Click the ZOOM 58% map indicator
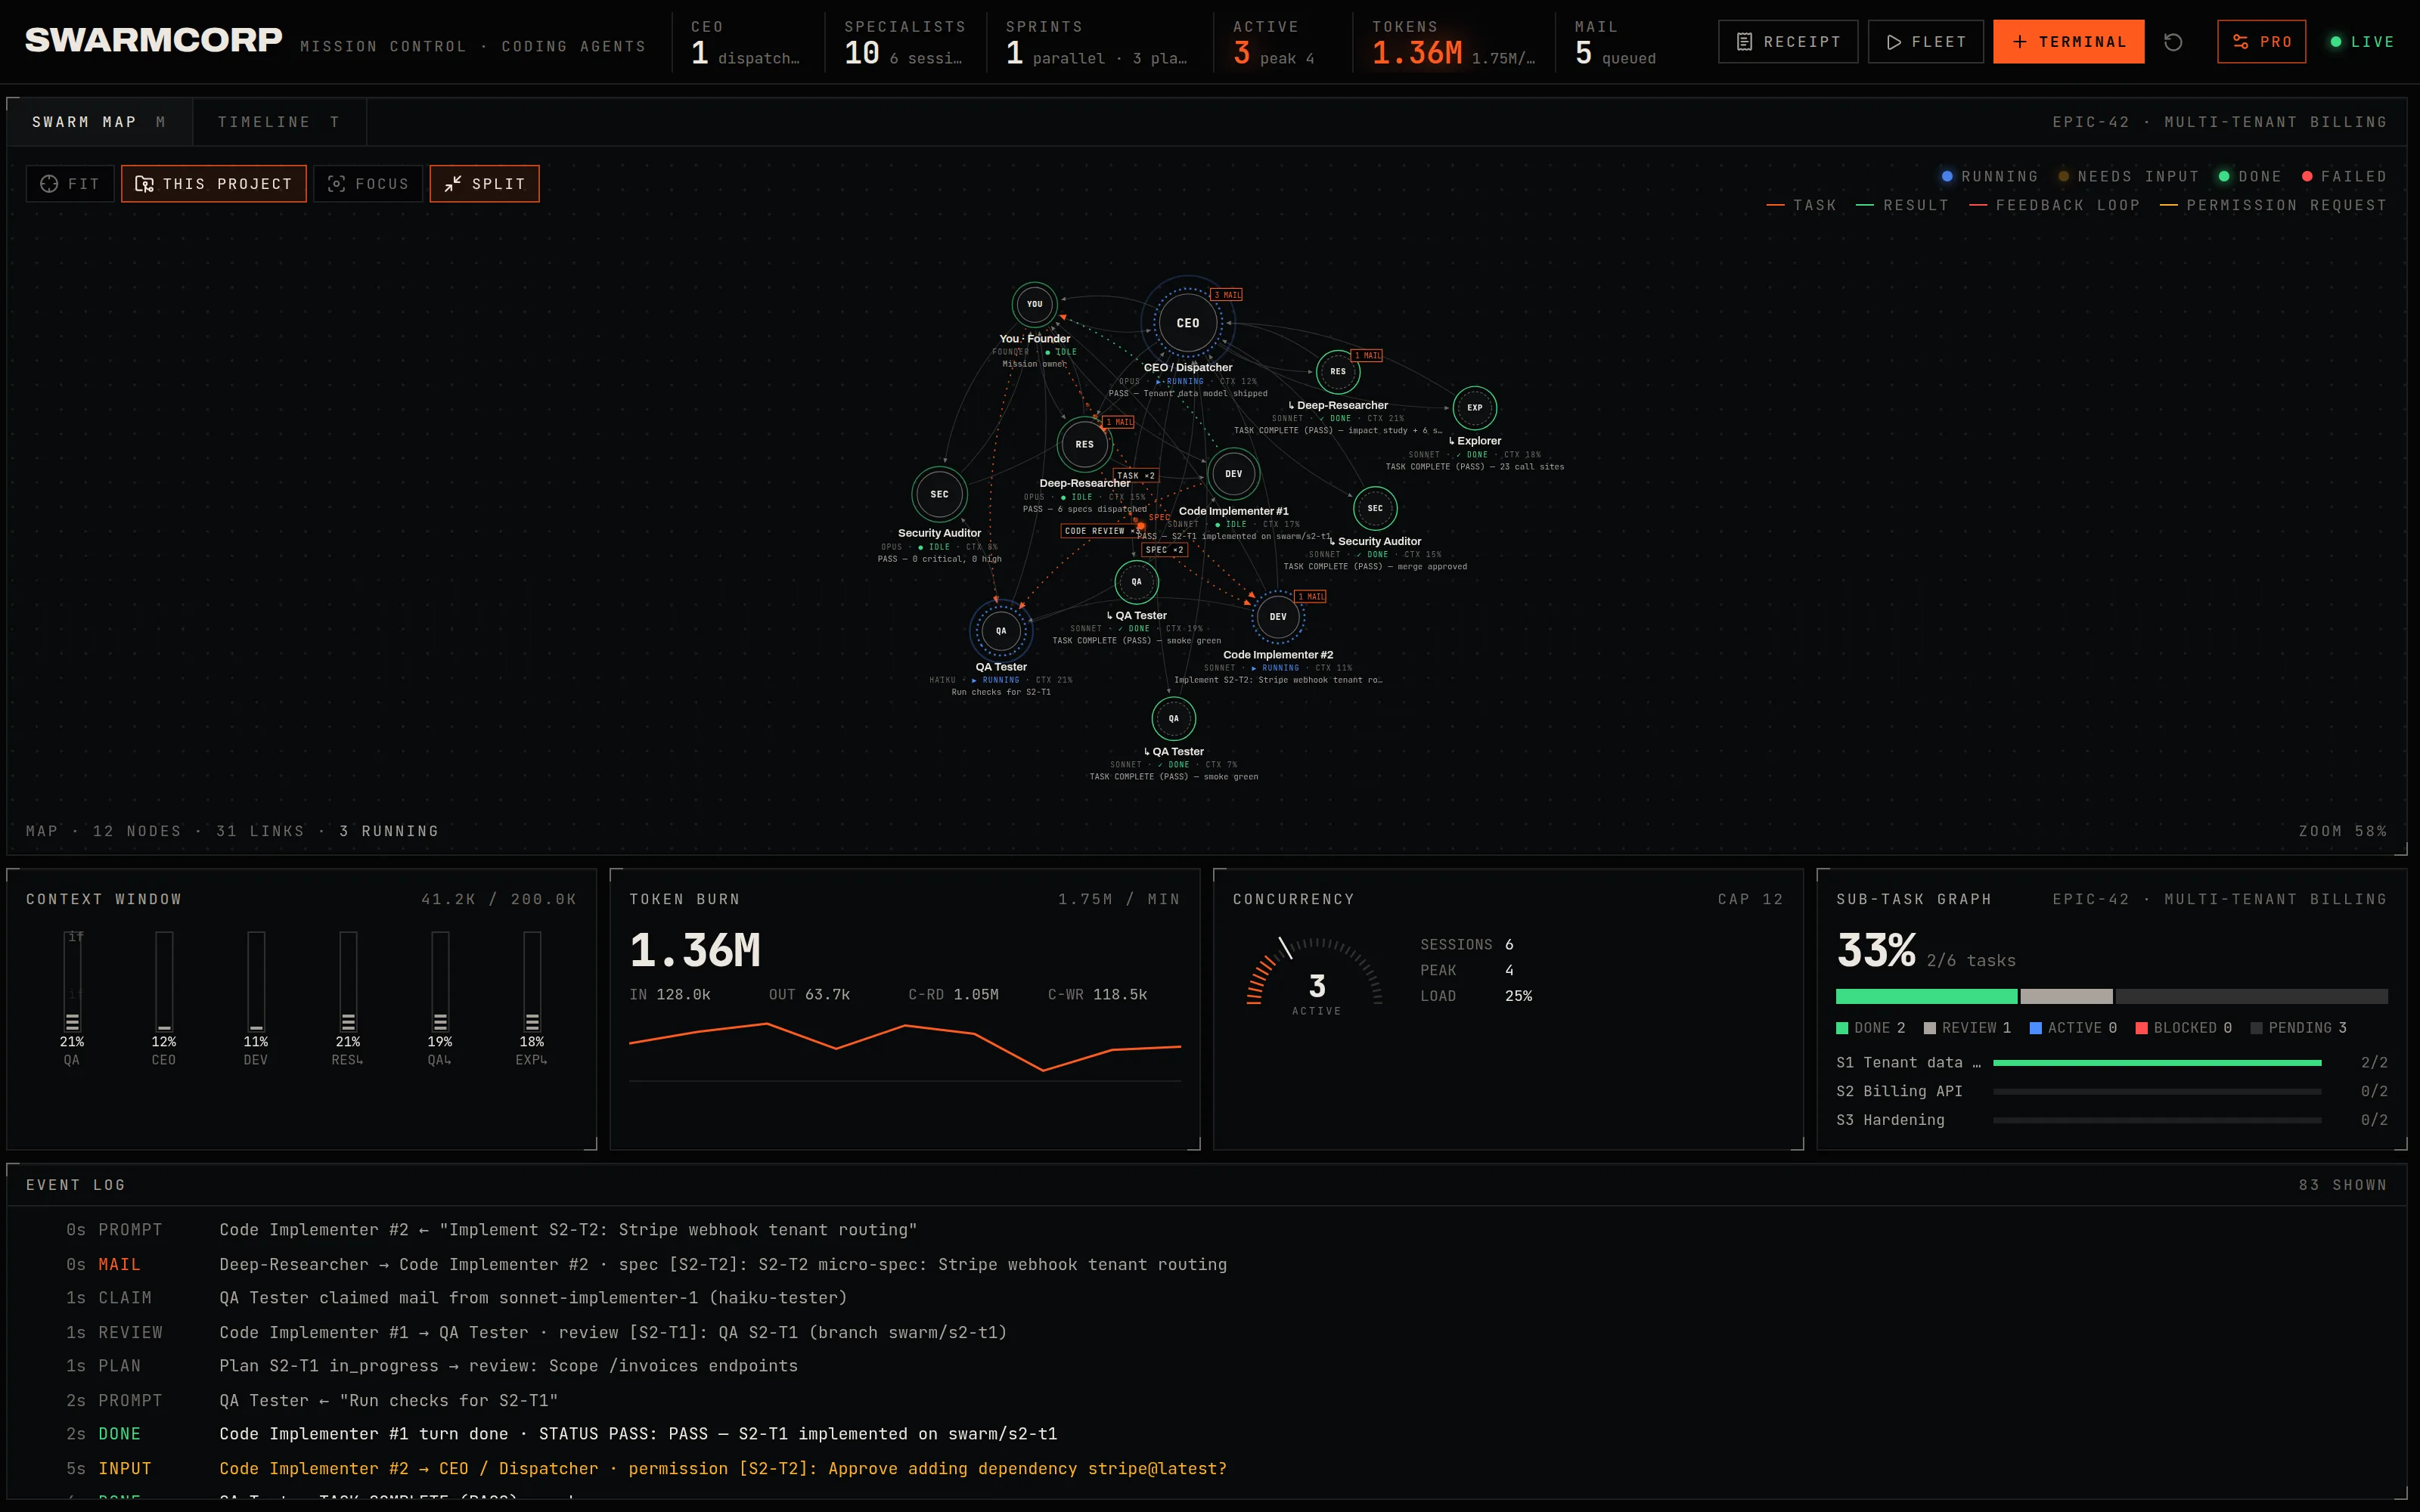Image resolution: width=2420 pixels, height=1512 pixels. [2342, 832]
